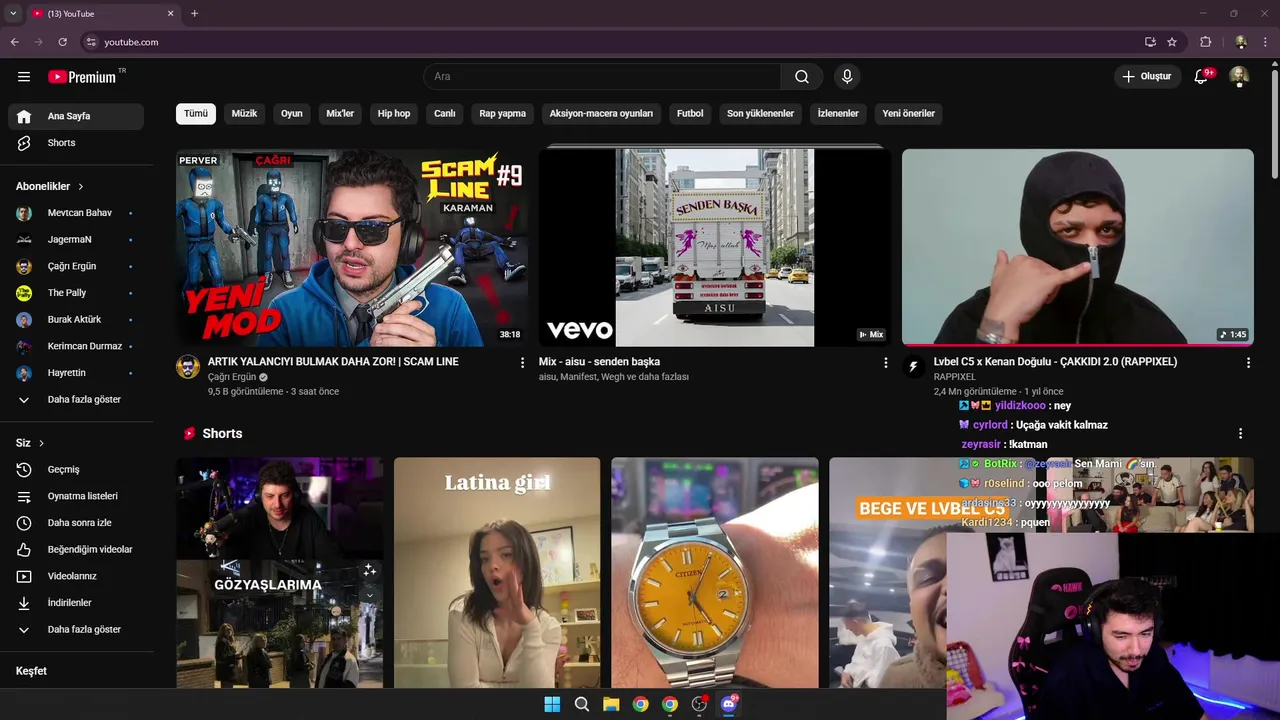Open File Explorer from taskbar

point(611,704)
